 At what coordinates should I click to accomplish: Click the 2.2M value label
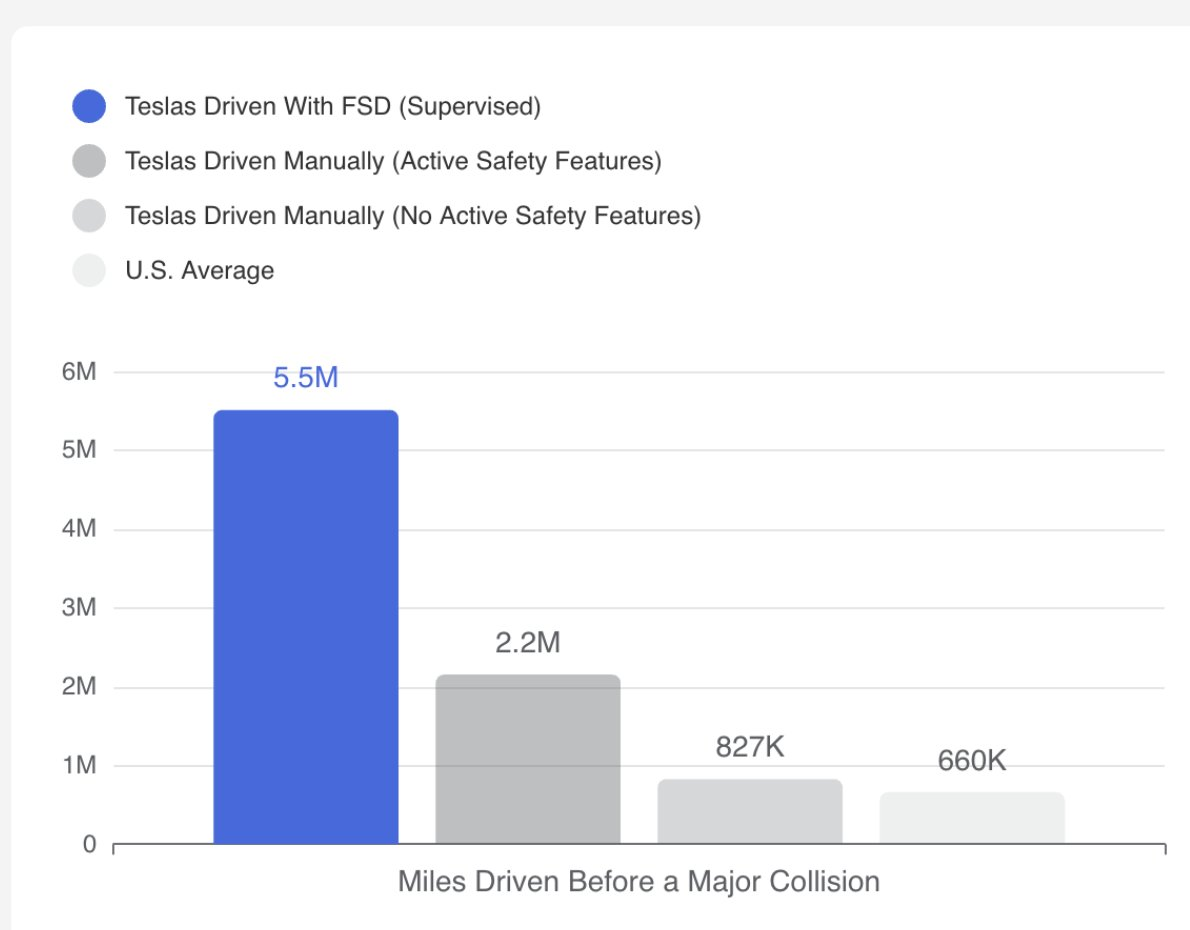pyautogui.click(x=528, y=643)
